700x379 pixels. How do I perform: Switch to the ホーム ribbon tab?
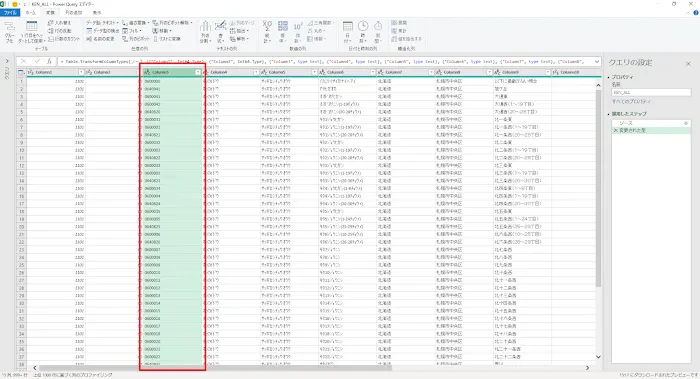(30, 12)
